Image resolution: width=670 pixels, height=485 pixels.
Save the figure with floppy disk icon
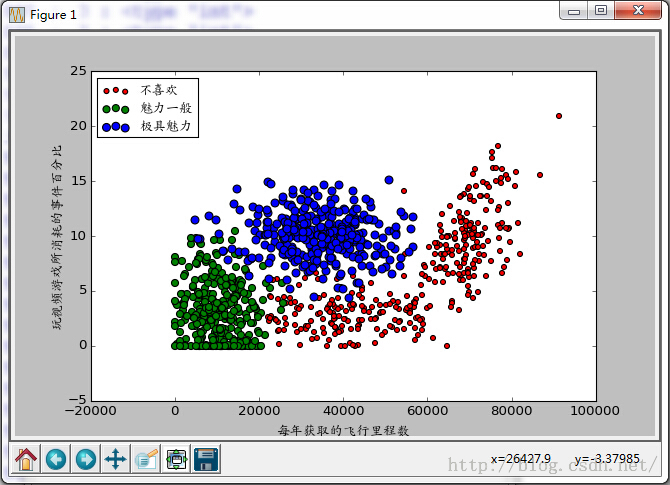[x=206, y=459]
